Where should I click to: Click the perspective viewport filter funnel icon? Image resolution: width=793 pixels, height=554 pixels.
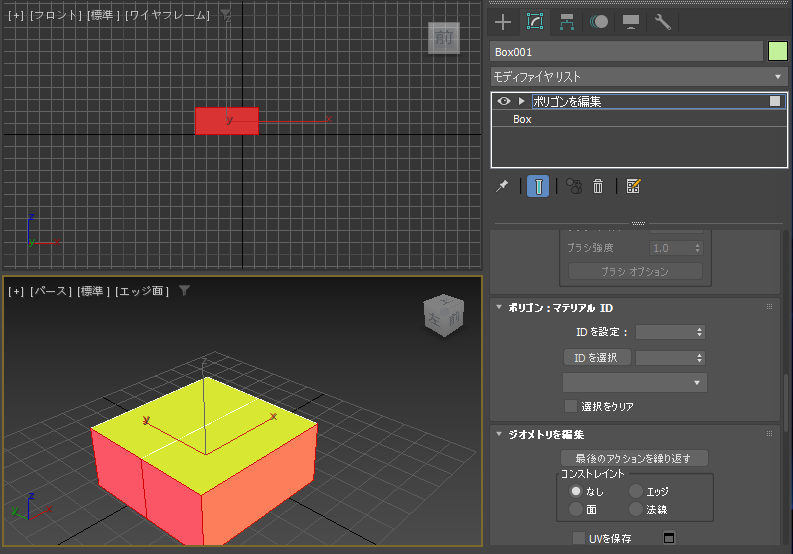[x=185, y=290]
